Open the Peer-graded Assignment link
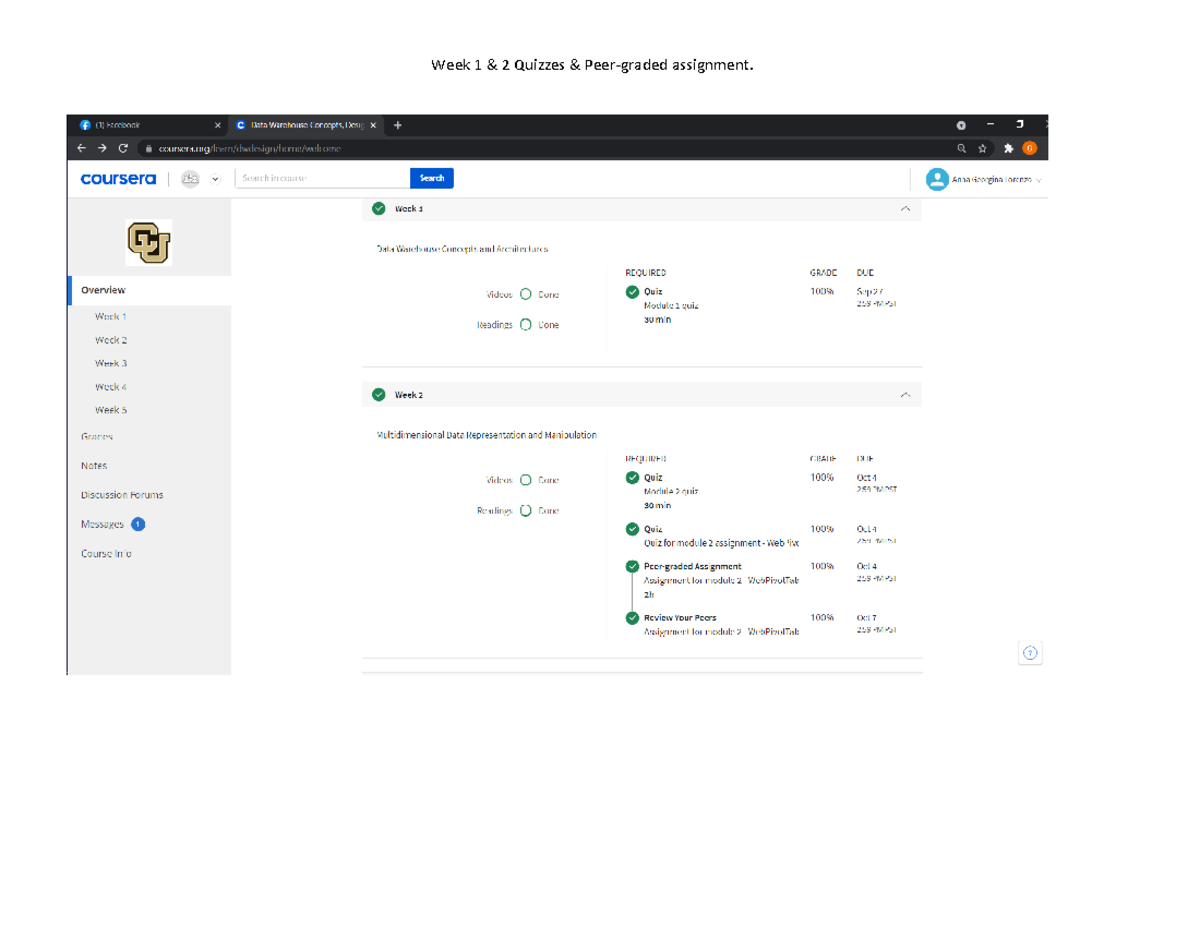 click(692, 567)
